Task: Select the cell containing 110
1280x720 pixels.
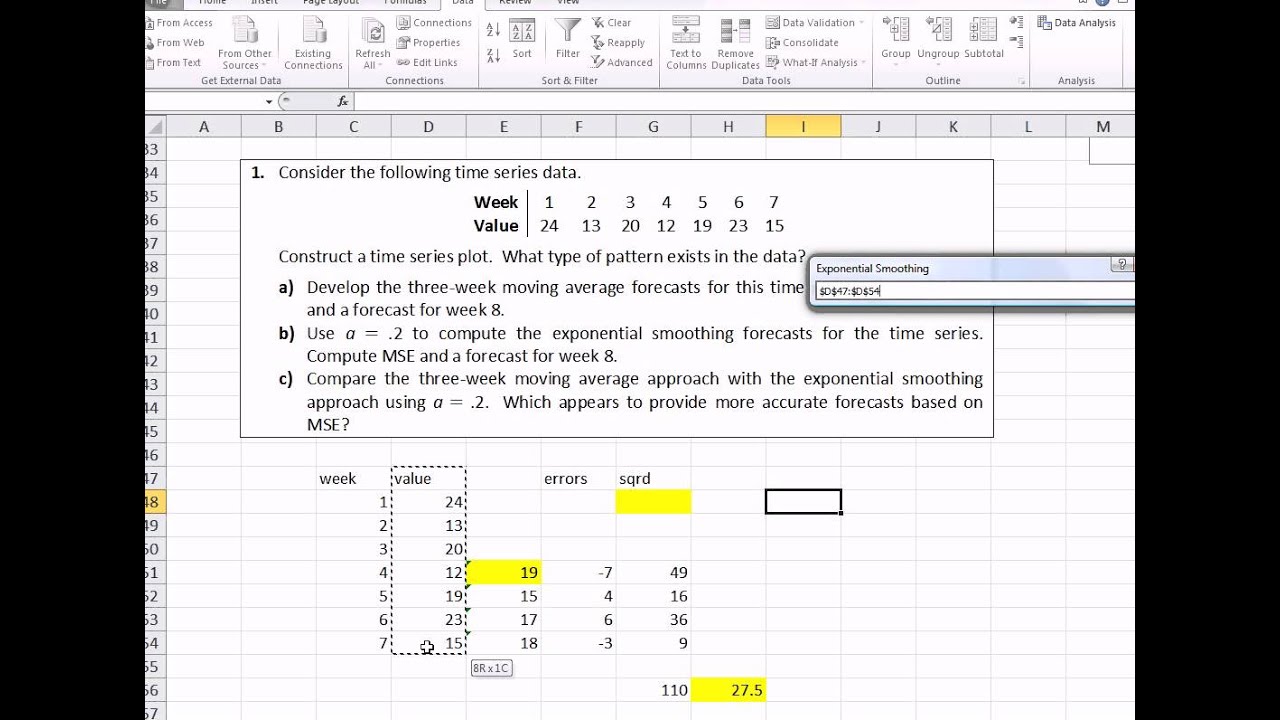Action: (x=653, y=690)
